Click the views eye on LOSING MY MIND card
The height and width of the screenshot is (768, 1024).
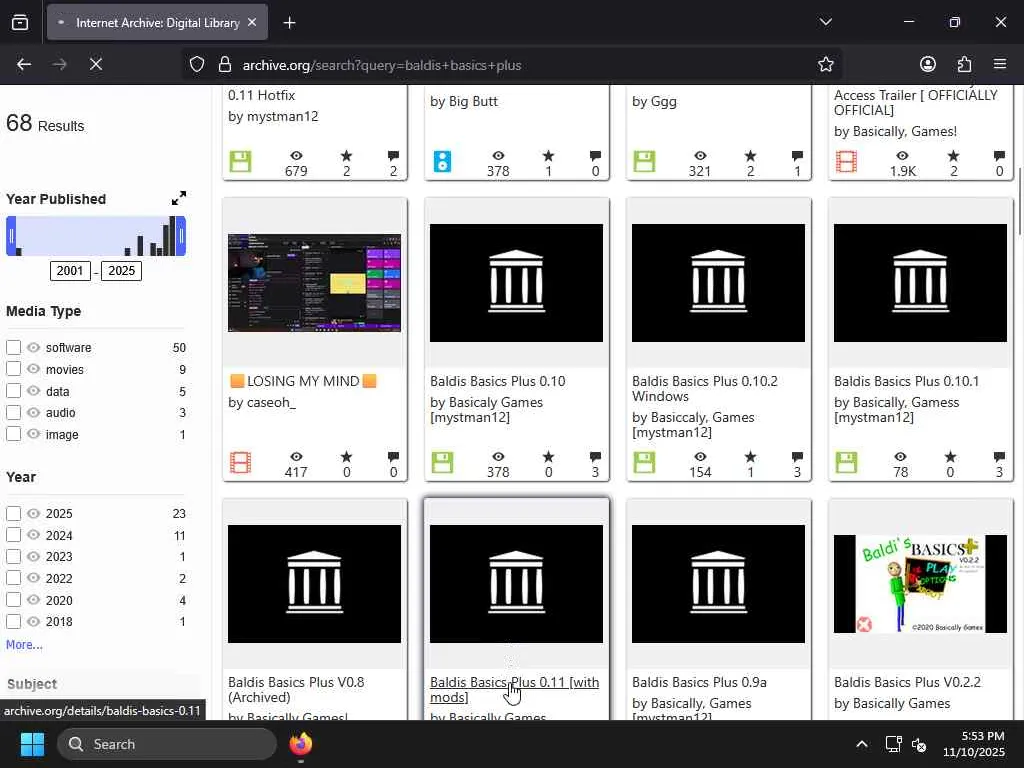coord(296,456)
